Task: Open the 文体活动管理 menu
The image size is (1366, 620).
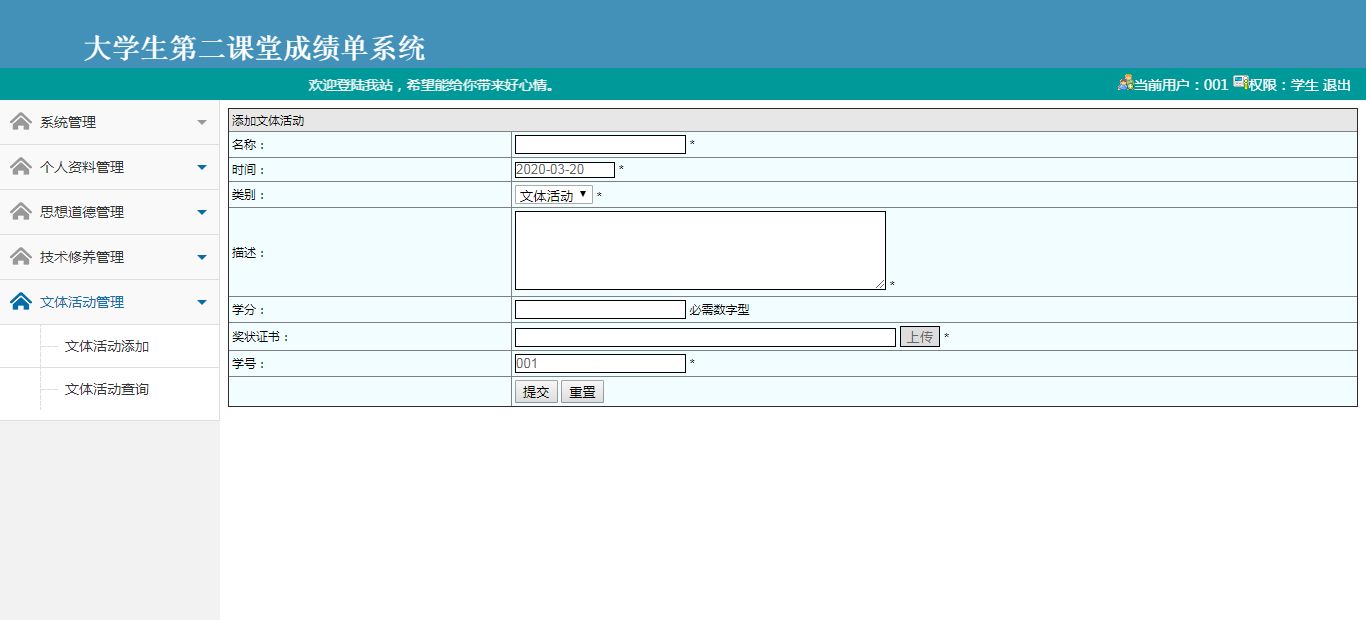Action: [x=109, y=302]
